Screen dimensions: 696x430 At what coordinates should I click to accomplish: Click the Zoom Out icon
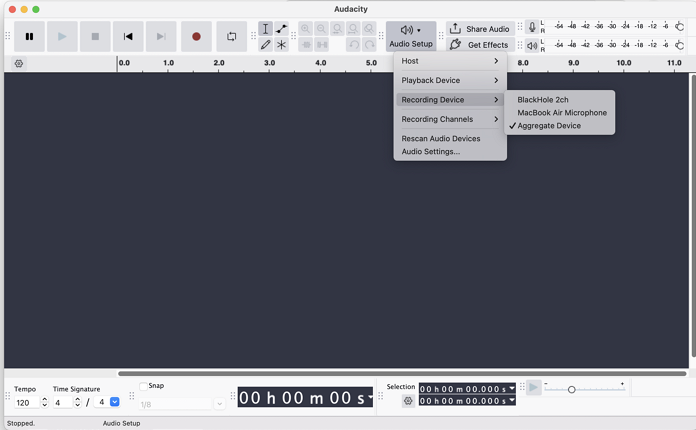[x=321, y=29]
